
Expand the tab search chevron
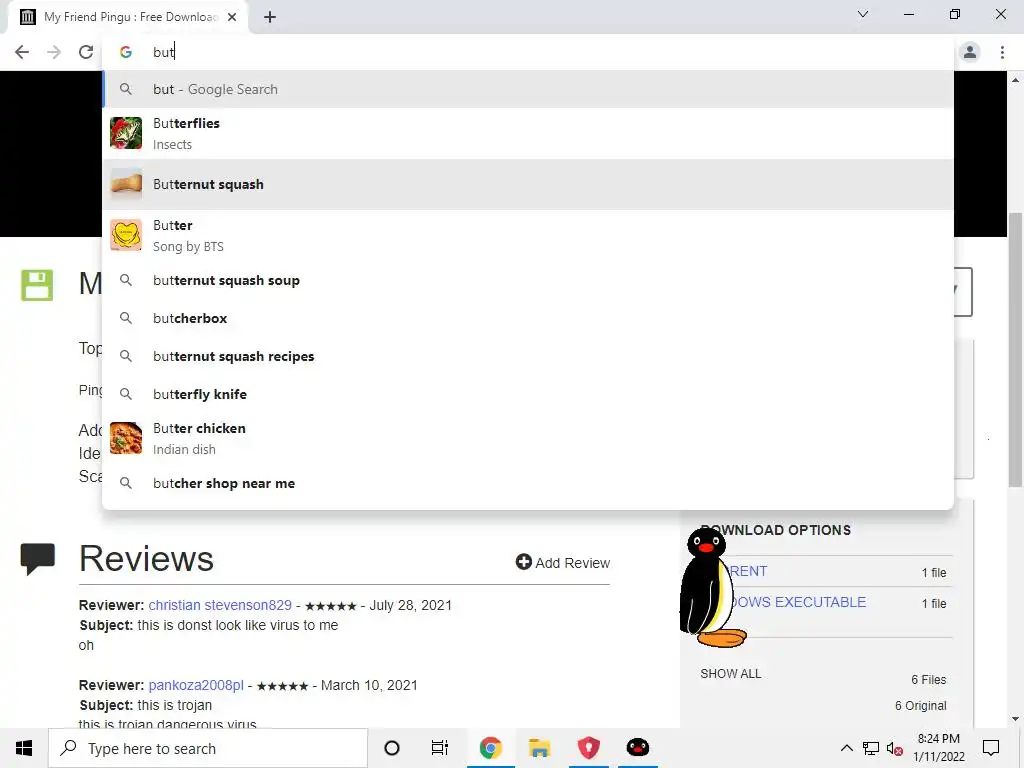click(863, 14)
